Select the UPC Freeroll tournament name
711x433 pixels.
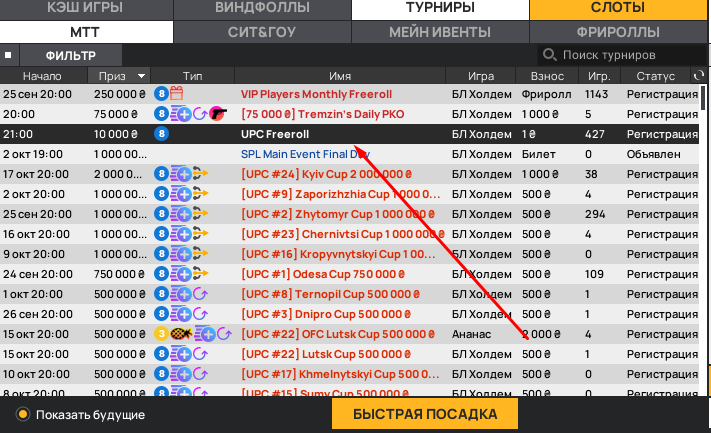275,134
